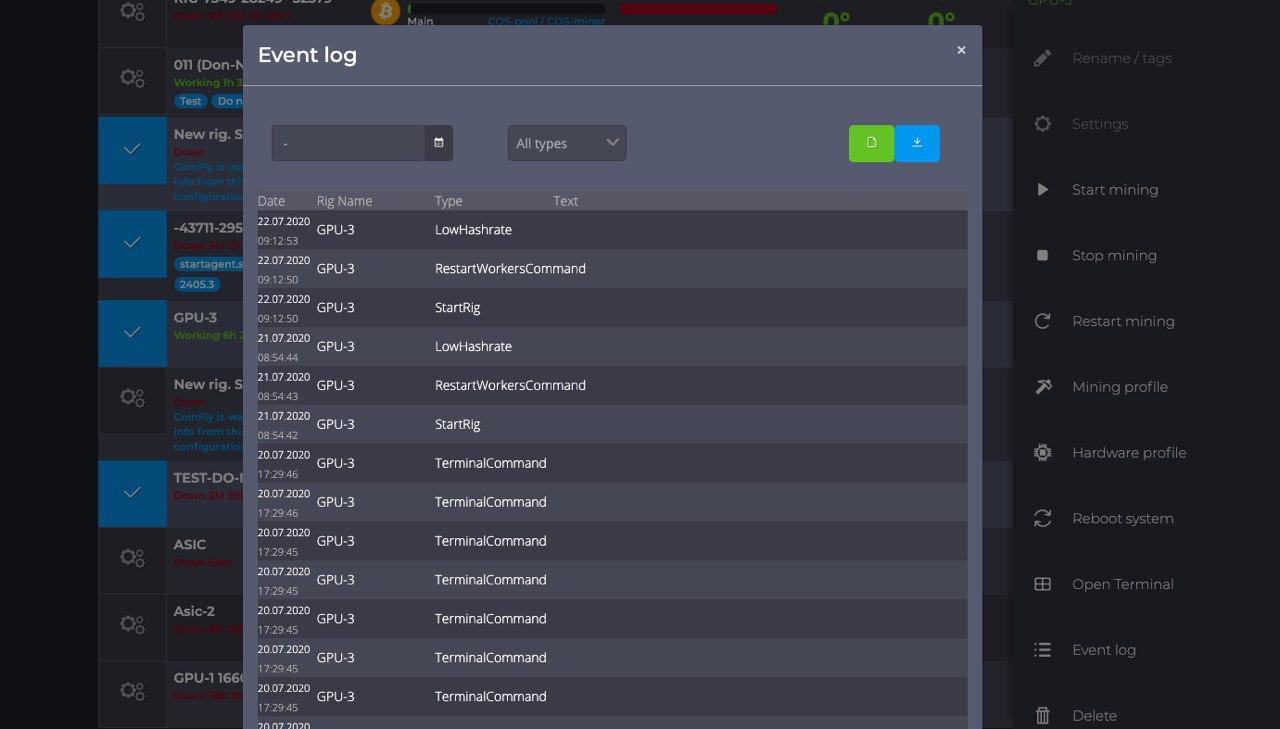This screenshot has height=729, width=1280.
Task: Click the 2405.3 tag label
Action: 196,284
